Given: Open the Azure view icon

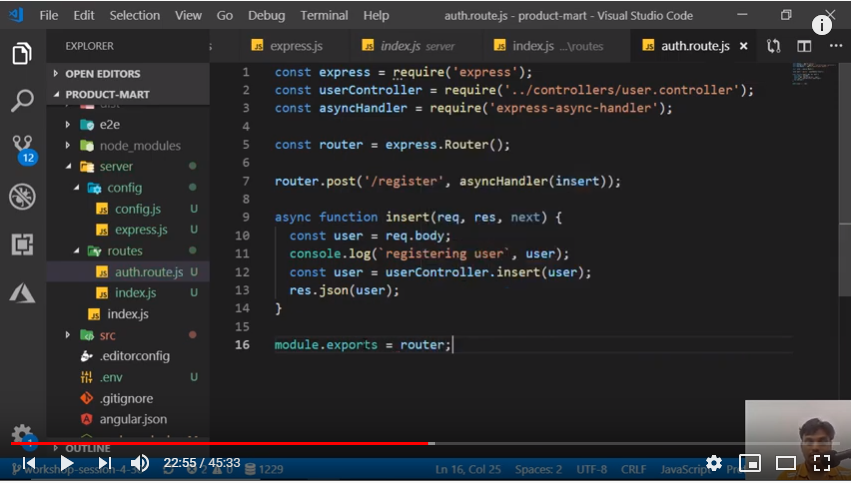Looking at the screenshot, I should click(x=22, y=292).
